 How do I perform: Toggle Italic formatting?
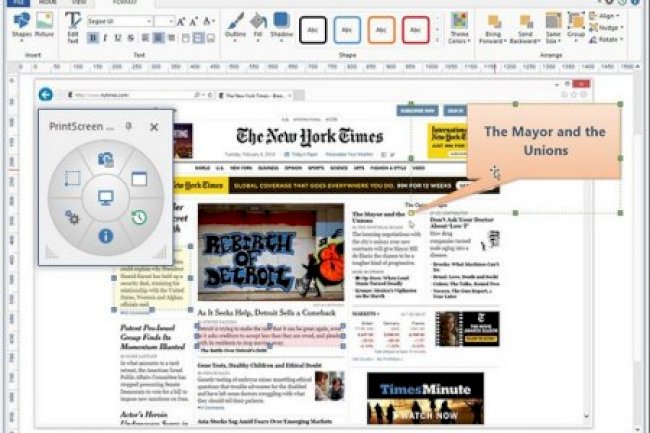[105, 38]
